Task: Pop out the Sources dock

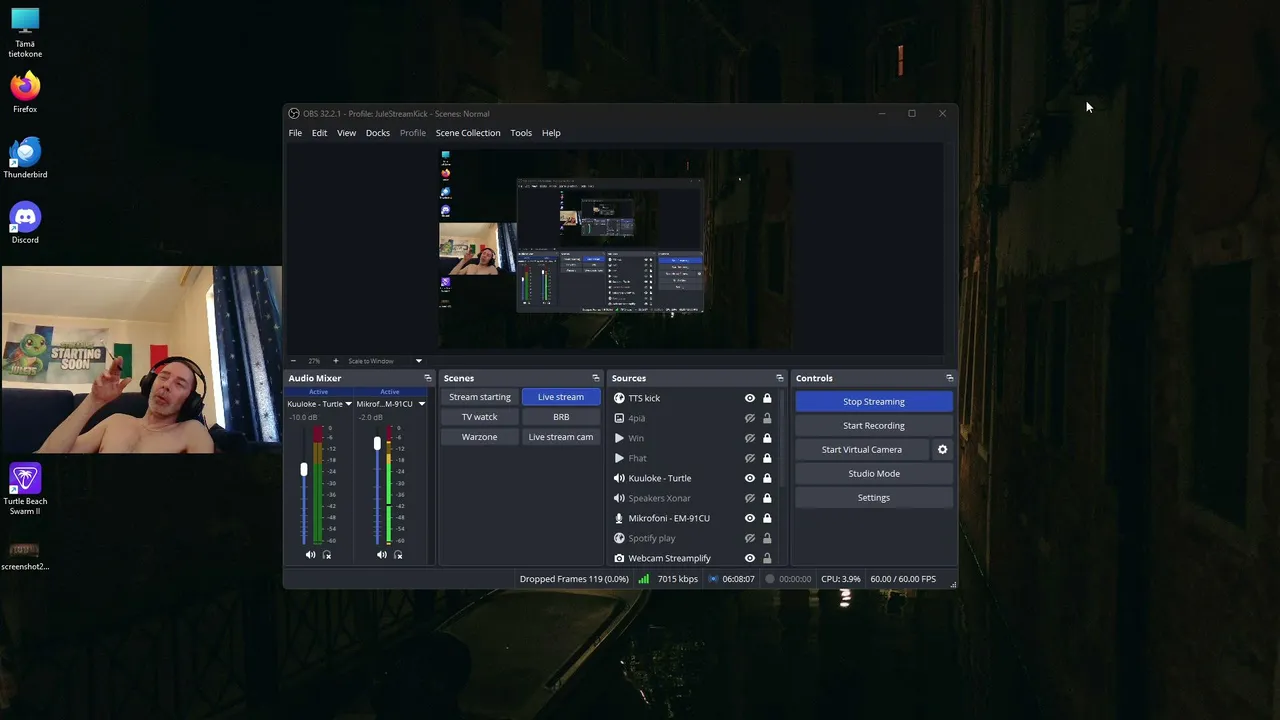Action: tap(780, 378)
